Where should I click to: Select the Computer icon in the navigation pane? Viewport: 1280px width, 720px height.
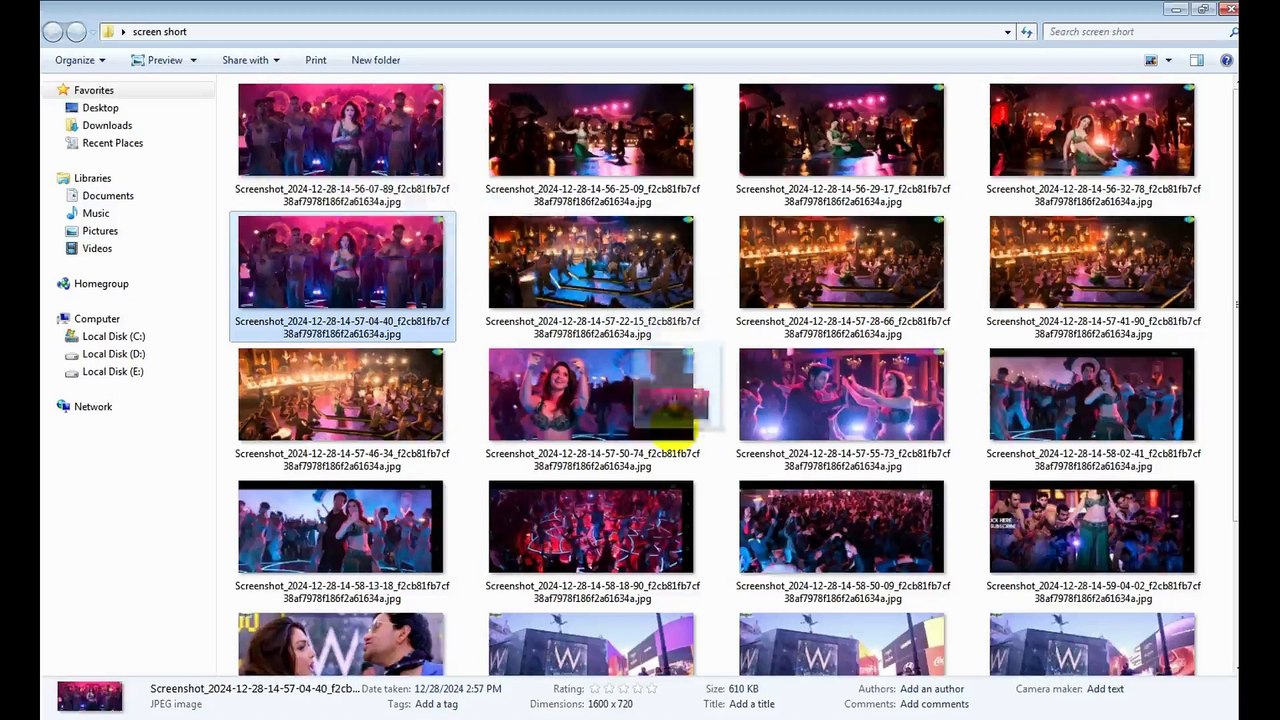pyautogui.click(x=64, y=319)
